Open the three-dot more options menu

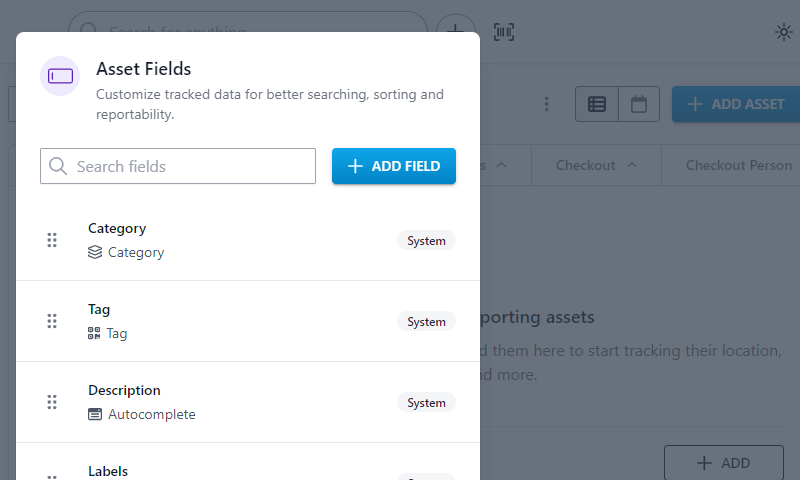coord(546,104)
